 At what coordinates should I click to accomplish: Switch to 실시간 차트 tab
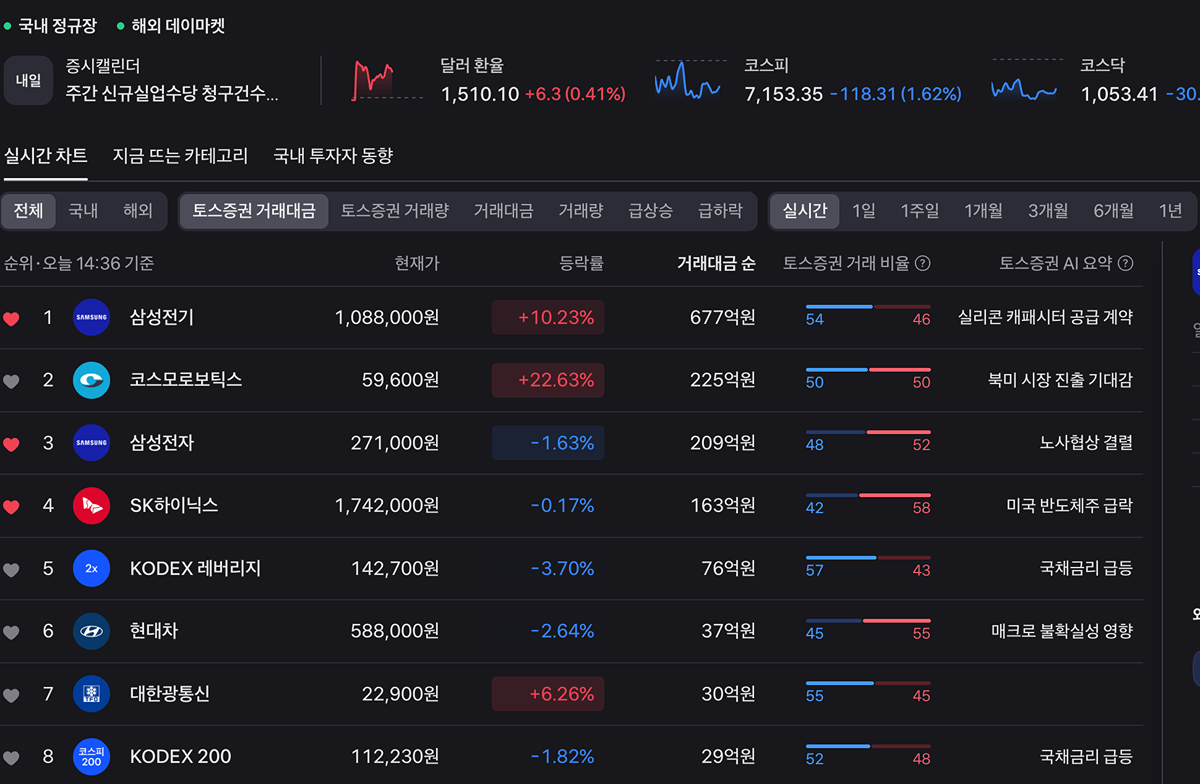46,156
